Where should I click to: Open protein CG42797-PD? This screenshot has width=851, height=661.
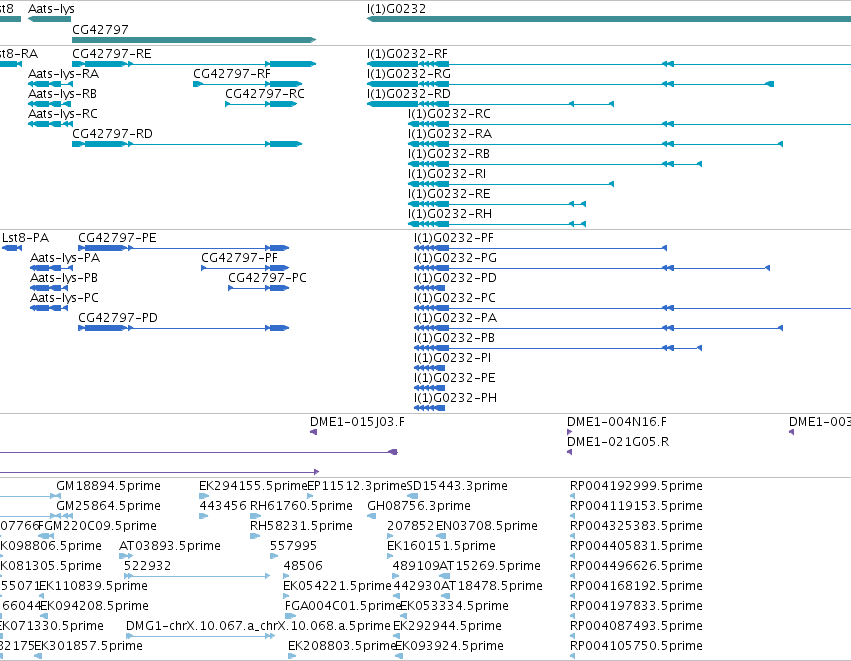pos(118,318)
